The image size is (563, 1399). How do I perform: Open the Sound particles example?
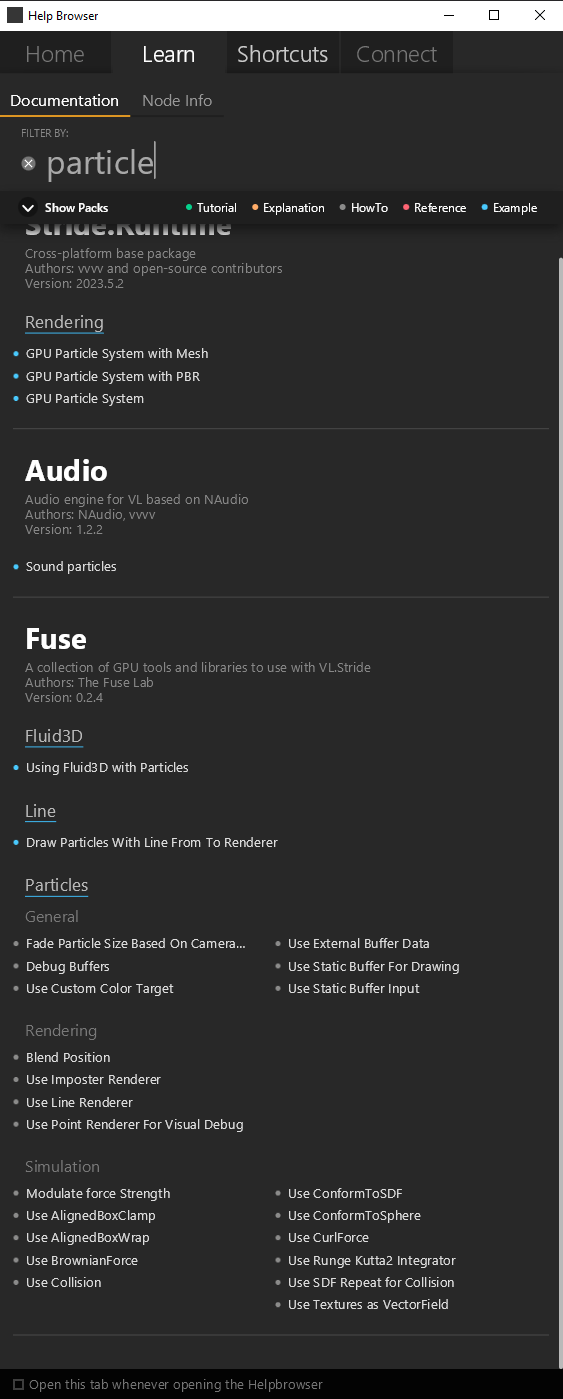click(x=71, y=566)
